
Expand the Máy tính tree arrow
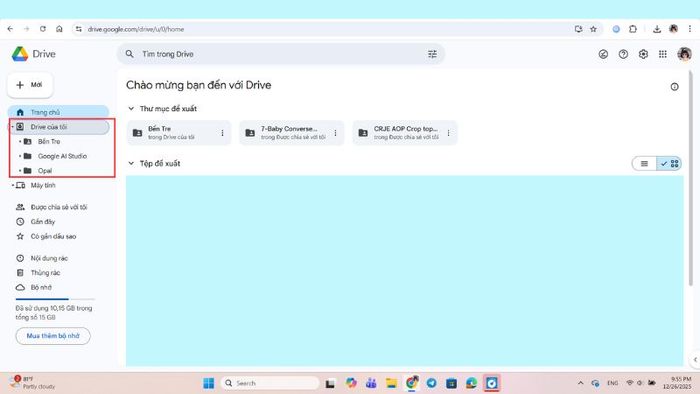(x=12, y=185)
